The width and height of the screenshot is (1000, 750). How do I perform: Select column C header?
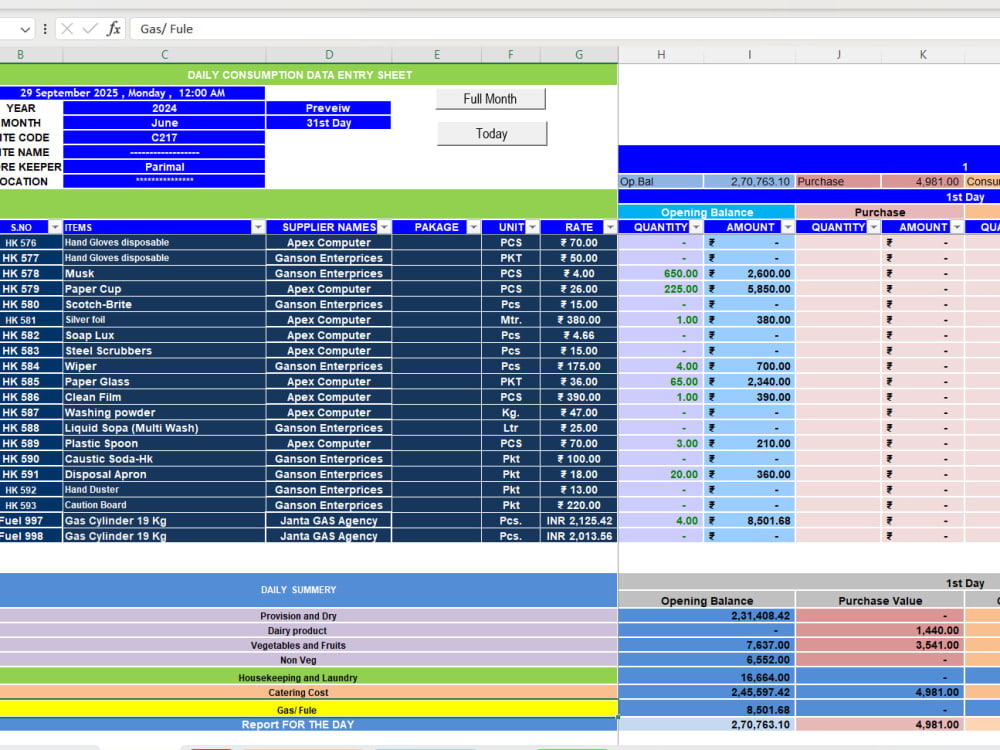click(165, 55)
